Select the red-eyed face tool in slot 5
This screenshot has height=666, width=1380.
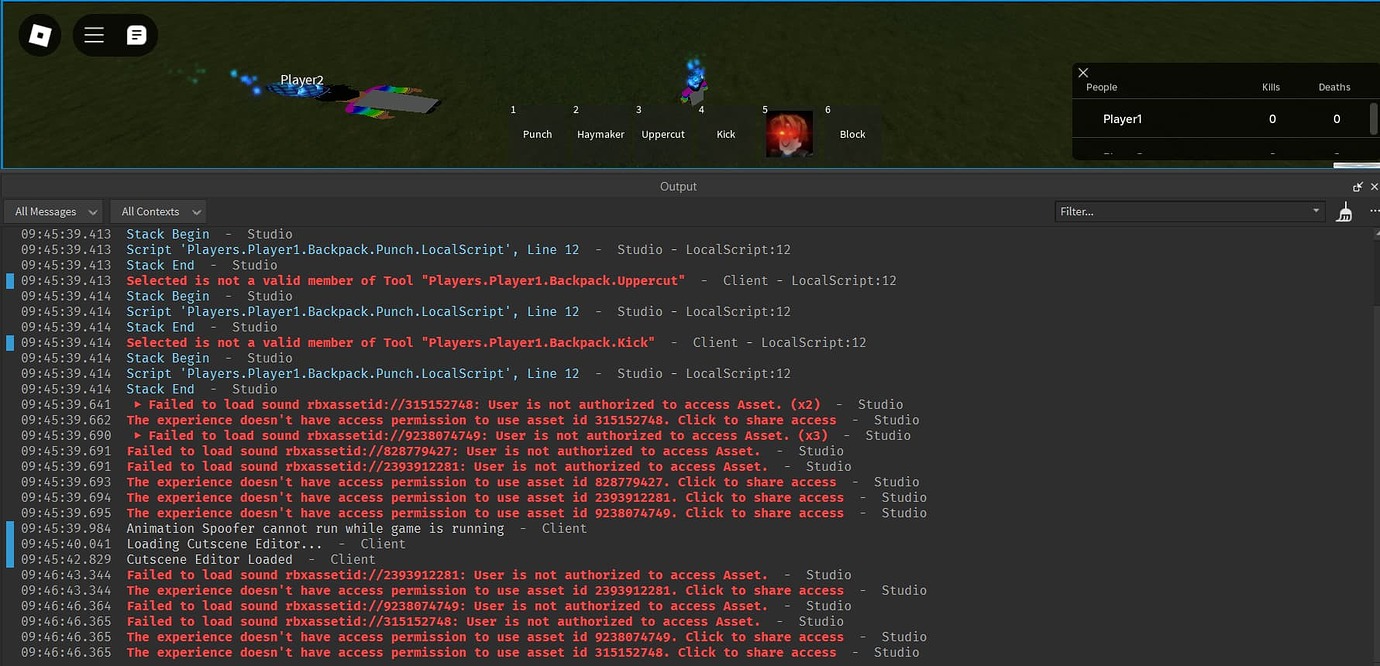[x=789, y=133]
